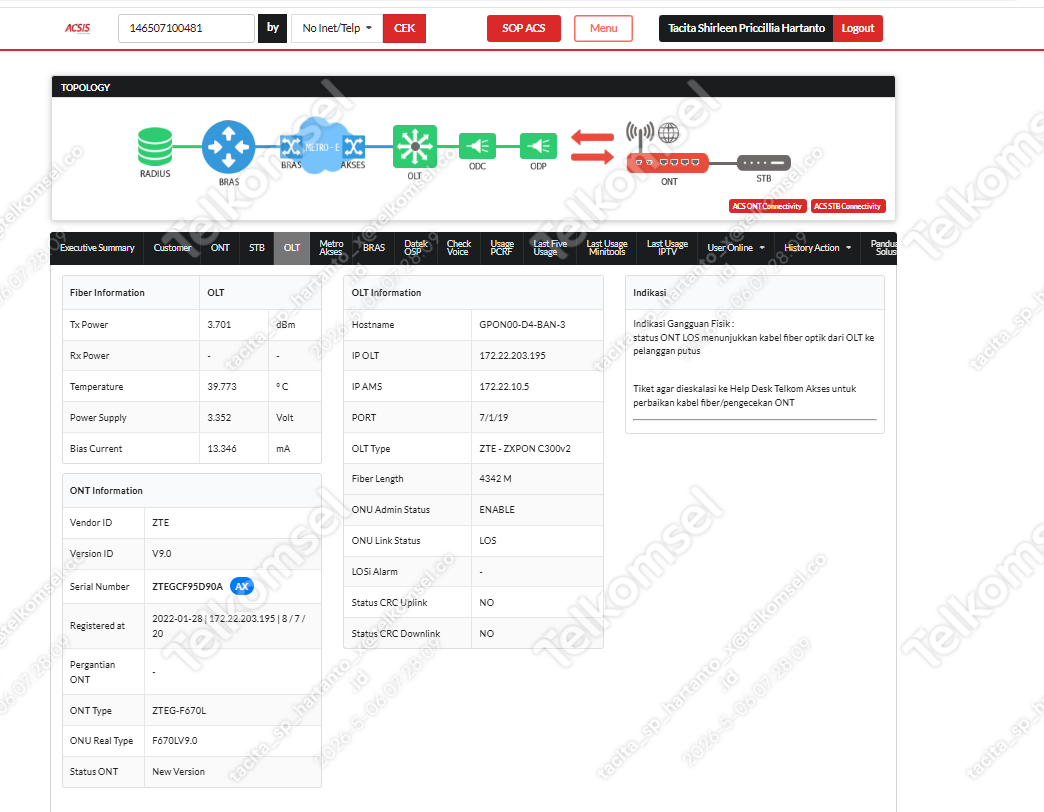Open the Last Usage IPTV tab
Viewport: 1044px width, 812px height.
[667, 248]
